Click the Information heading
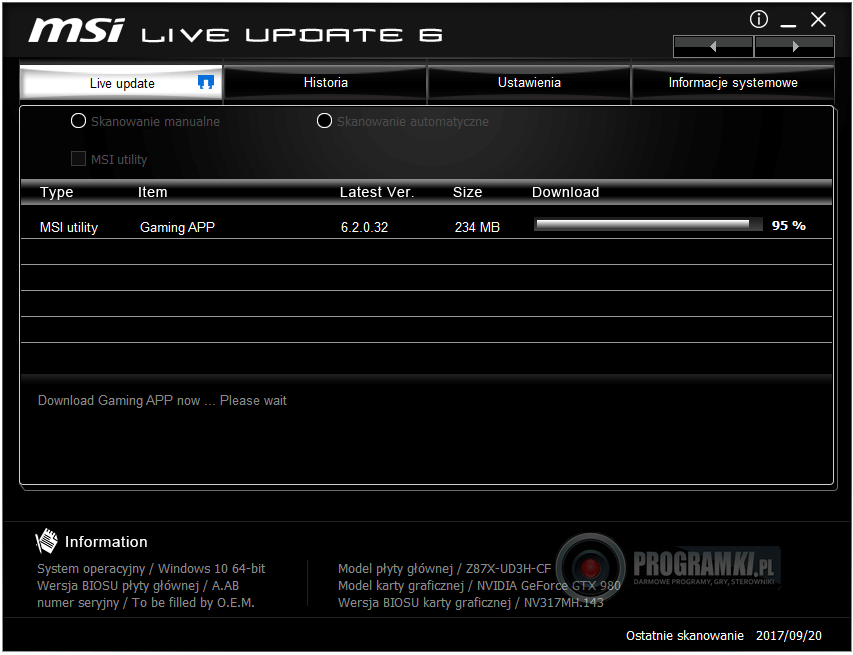This screenshot has height=655, width=853. 106,542
